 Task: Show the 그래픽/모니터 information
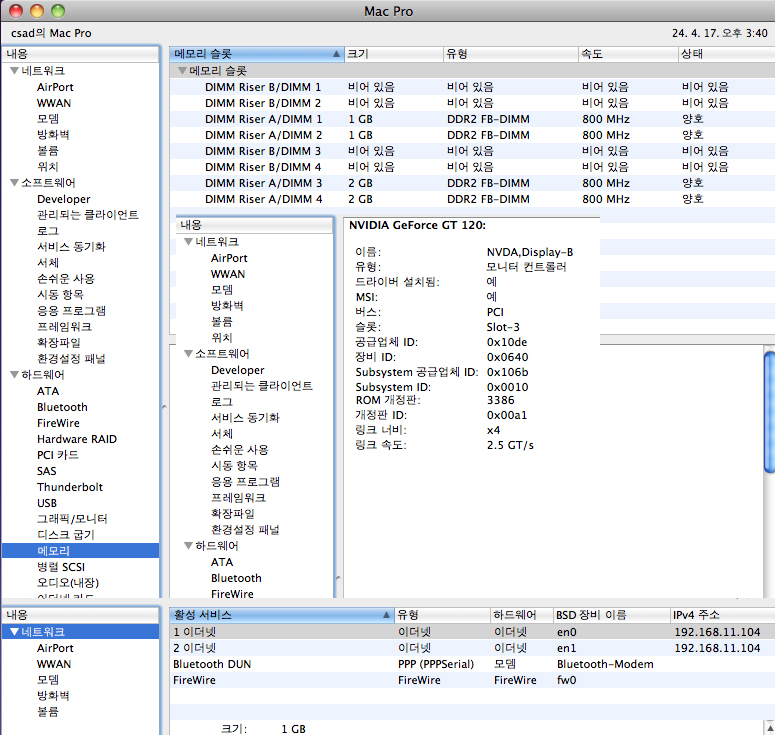click(x=72, y=519)
